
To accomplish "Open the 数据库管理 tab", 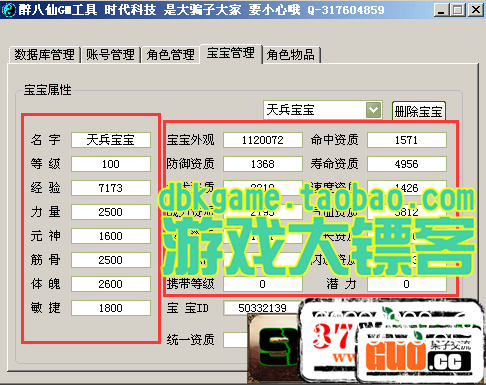I will [44, 55].
